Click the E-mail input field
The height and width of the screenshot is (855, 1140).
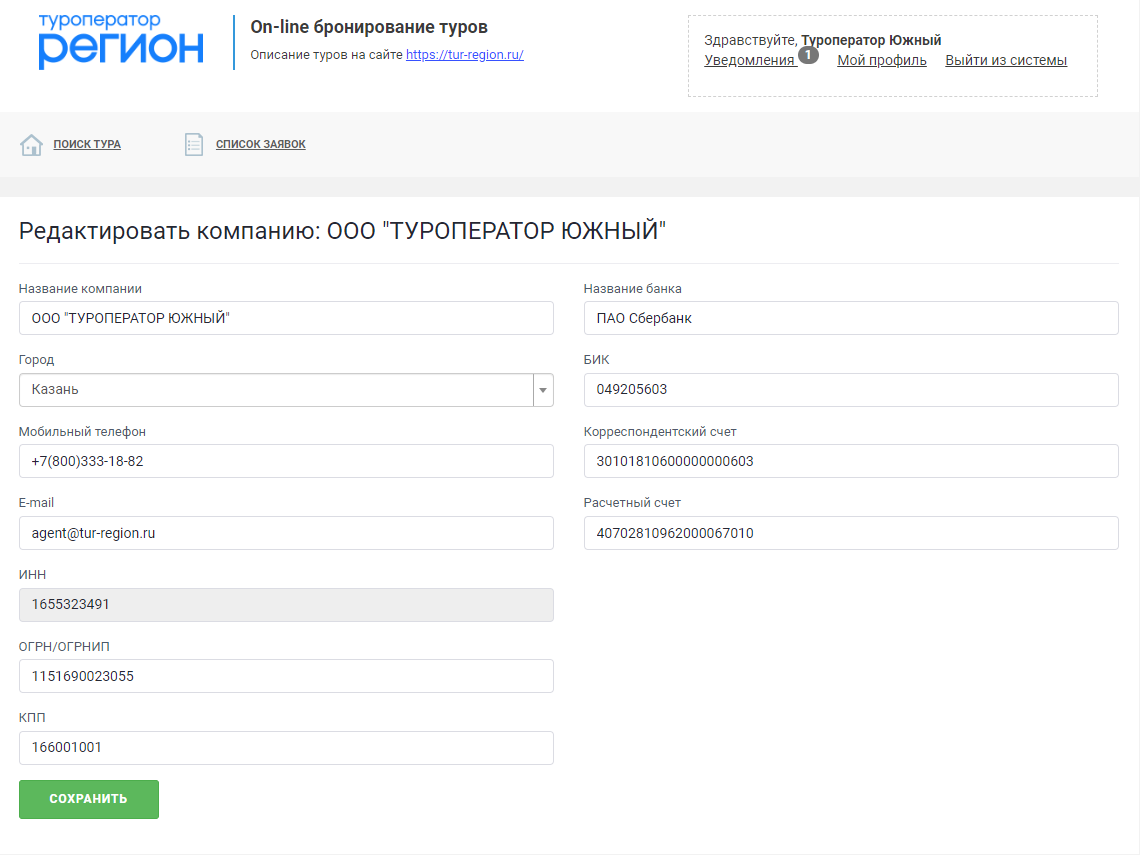(286, 533)
